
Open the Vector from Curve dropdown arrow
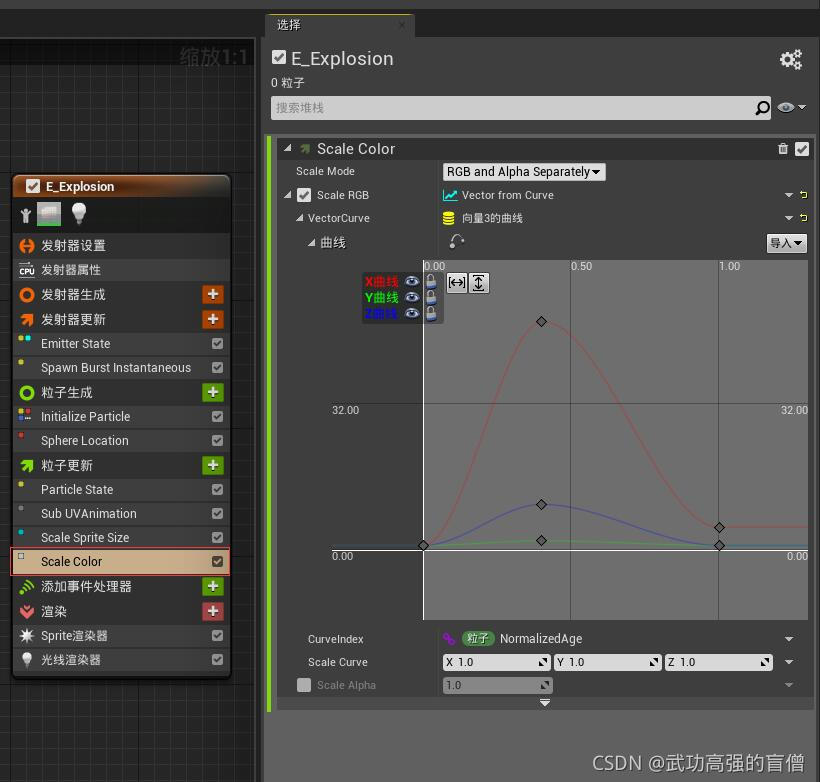pos(789,195)
